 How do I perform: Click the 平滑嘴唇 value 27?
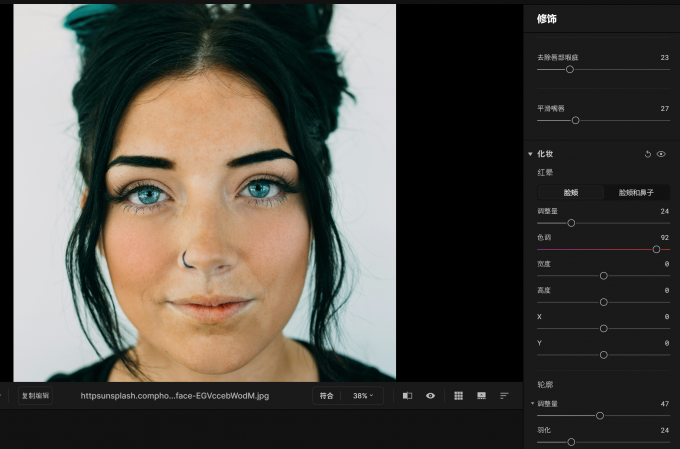(x=665, y=108)
